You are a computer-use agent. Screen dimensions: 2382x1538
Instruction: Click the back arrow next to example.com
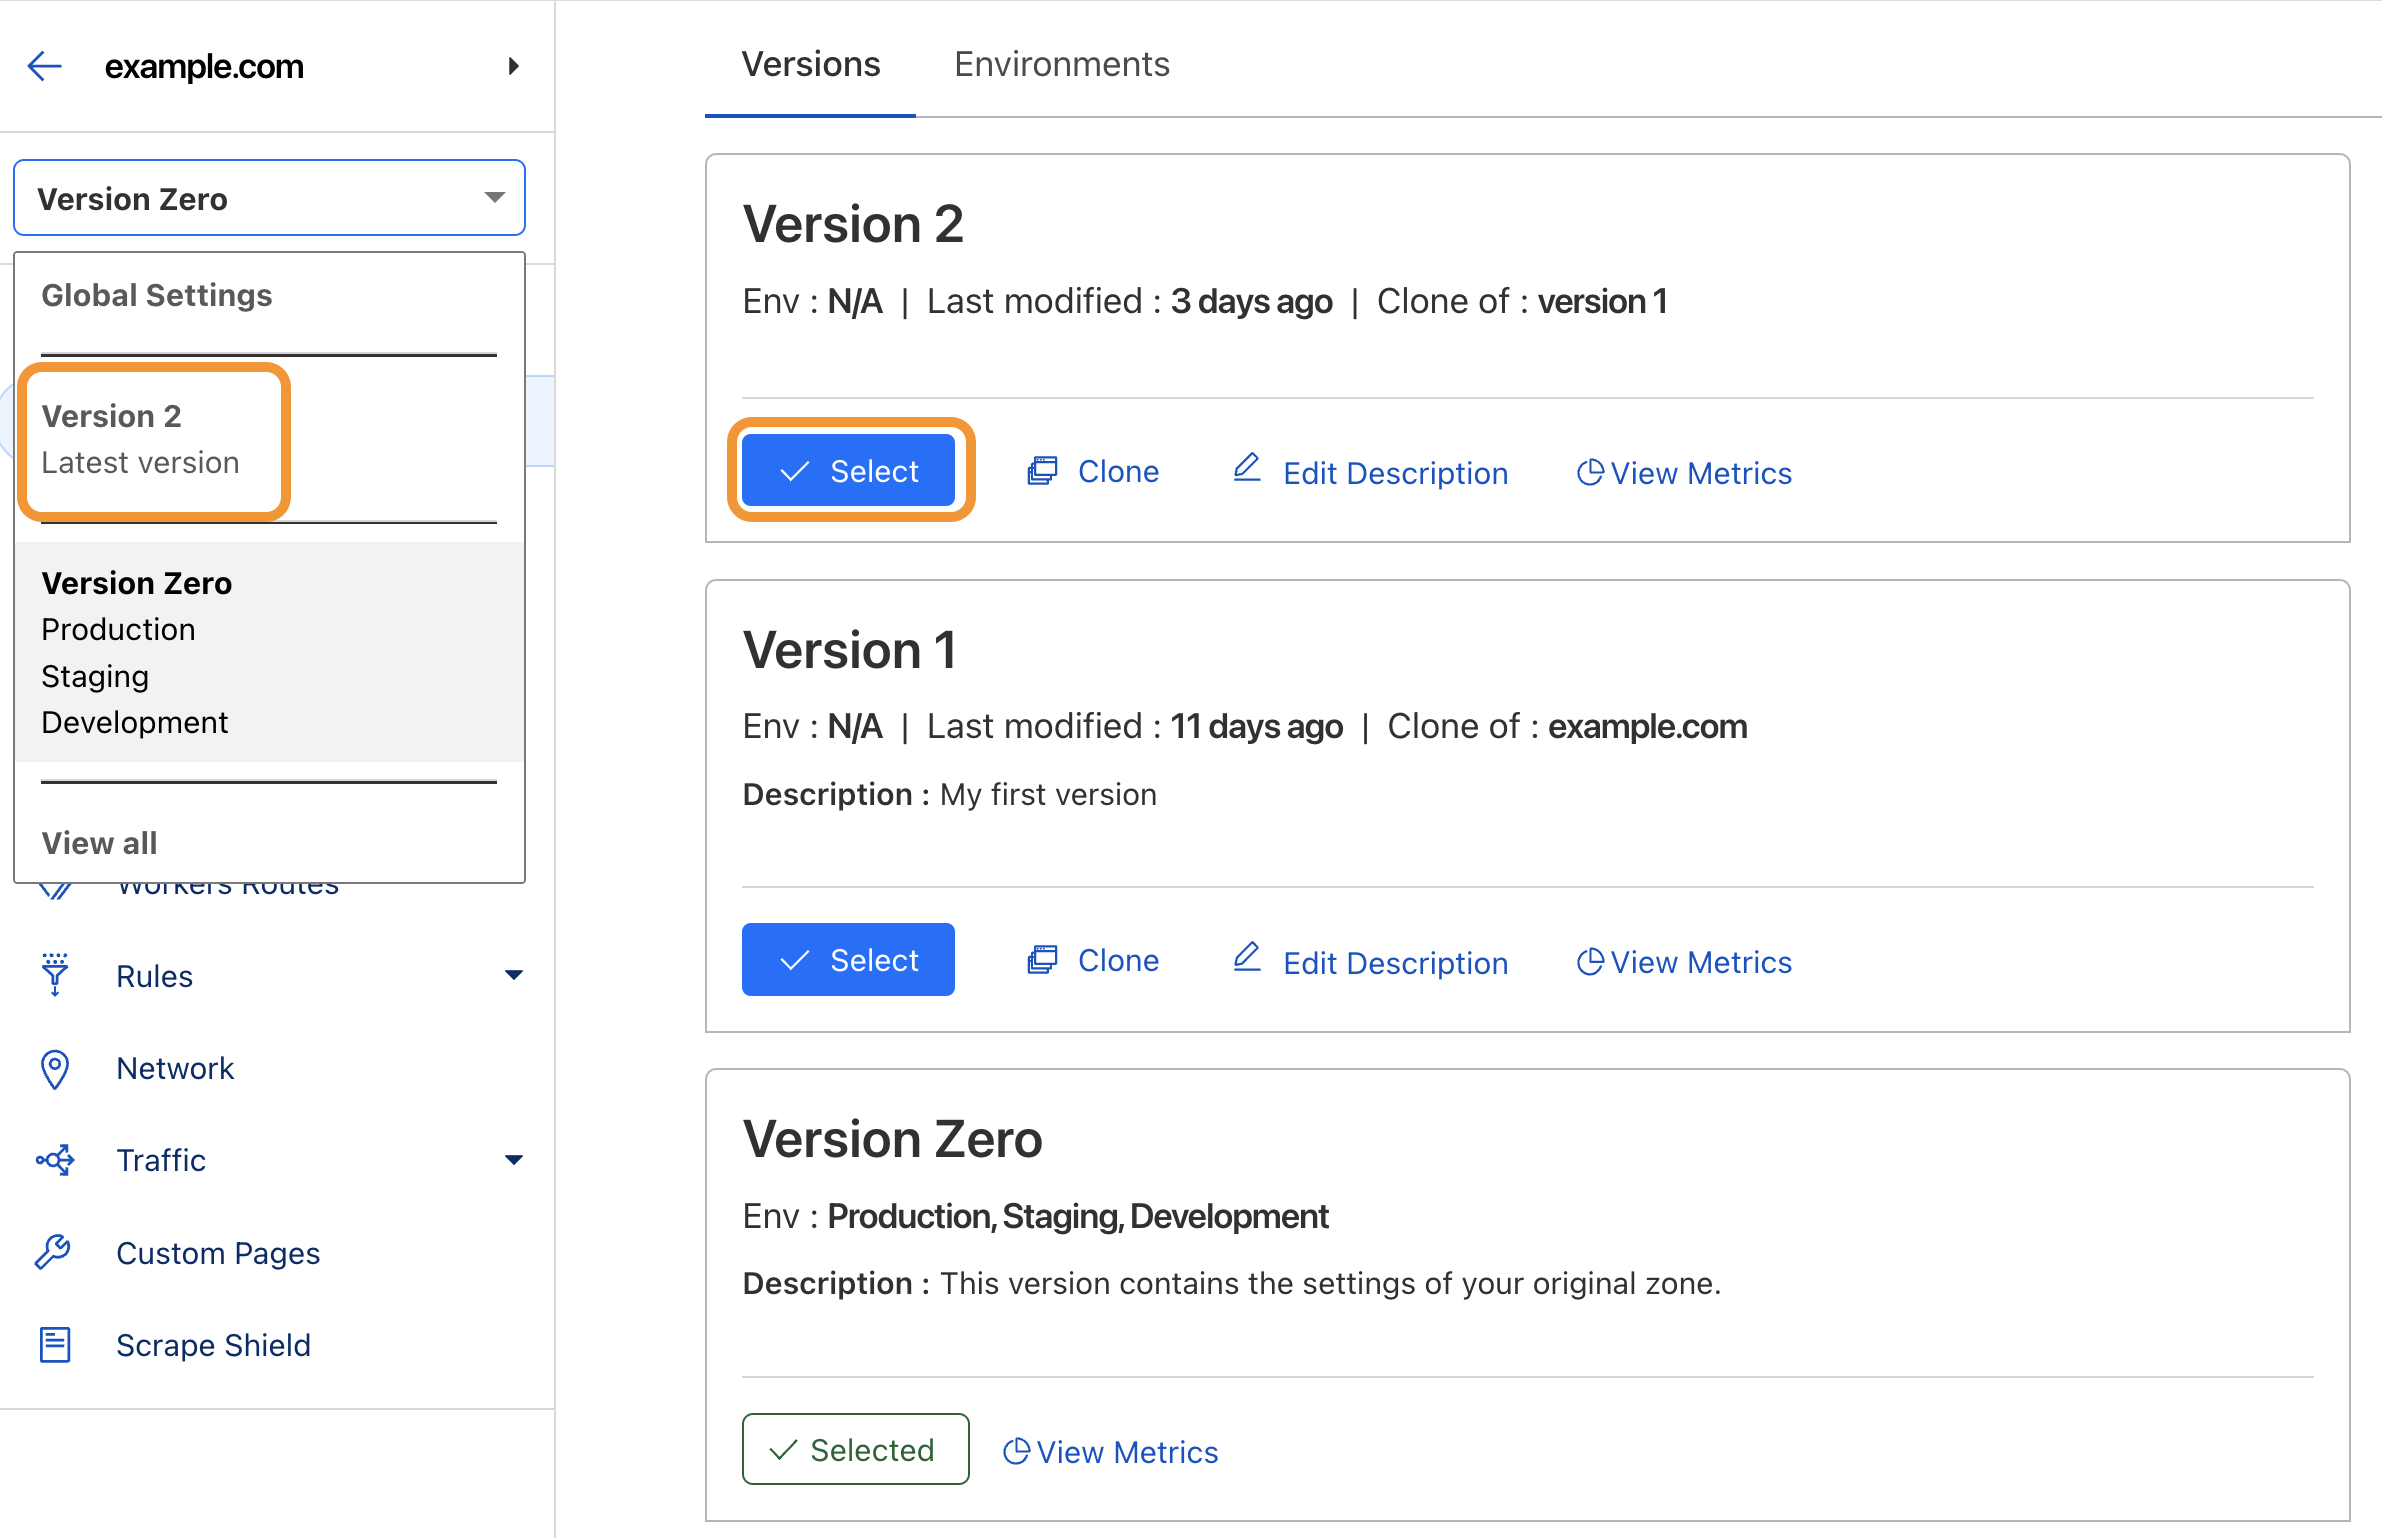point(44,66)
